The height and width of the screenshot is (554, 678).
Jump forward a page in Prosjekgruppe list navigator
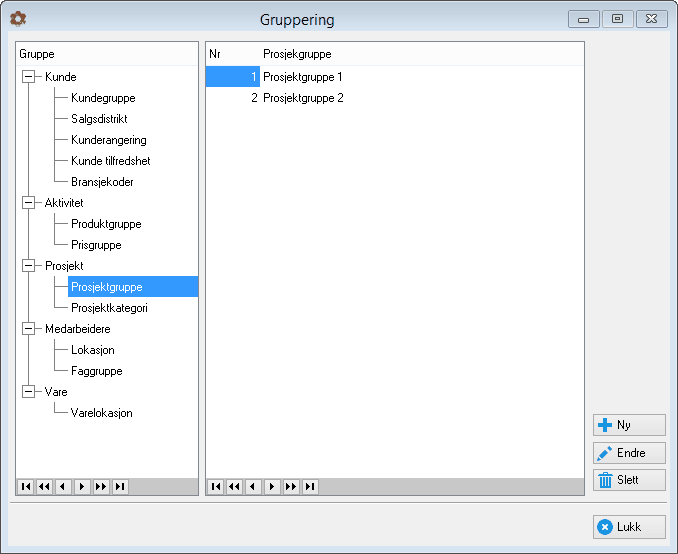click(291, 487)
